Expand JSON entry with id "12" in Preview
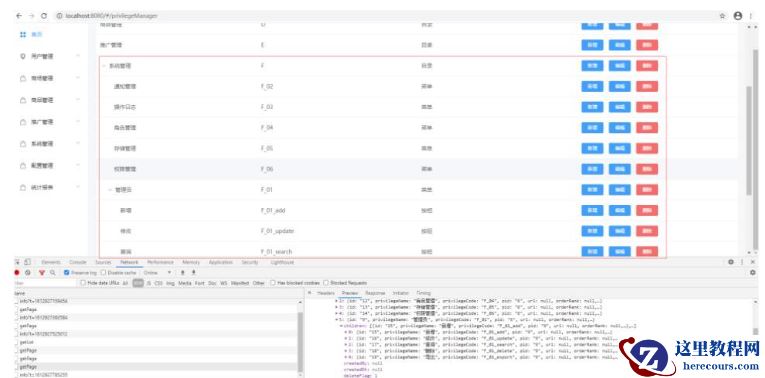Screen dimensions: 765x378 pos(336,301)
